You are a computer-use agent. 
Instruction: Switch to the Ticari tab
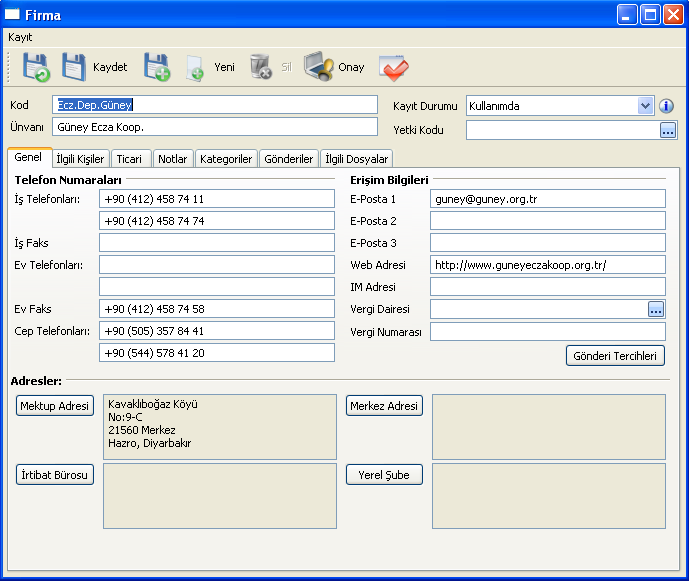[x=129, y=159]
